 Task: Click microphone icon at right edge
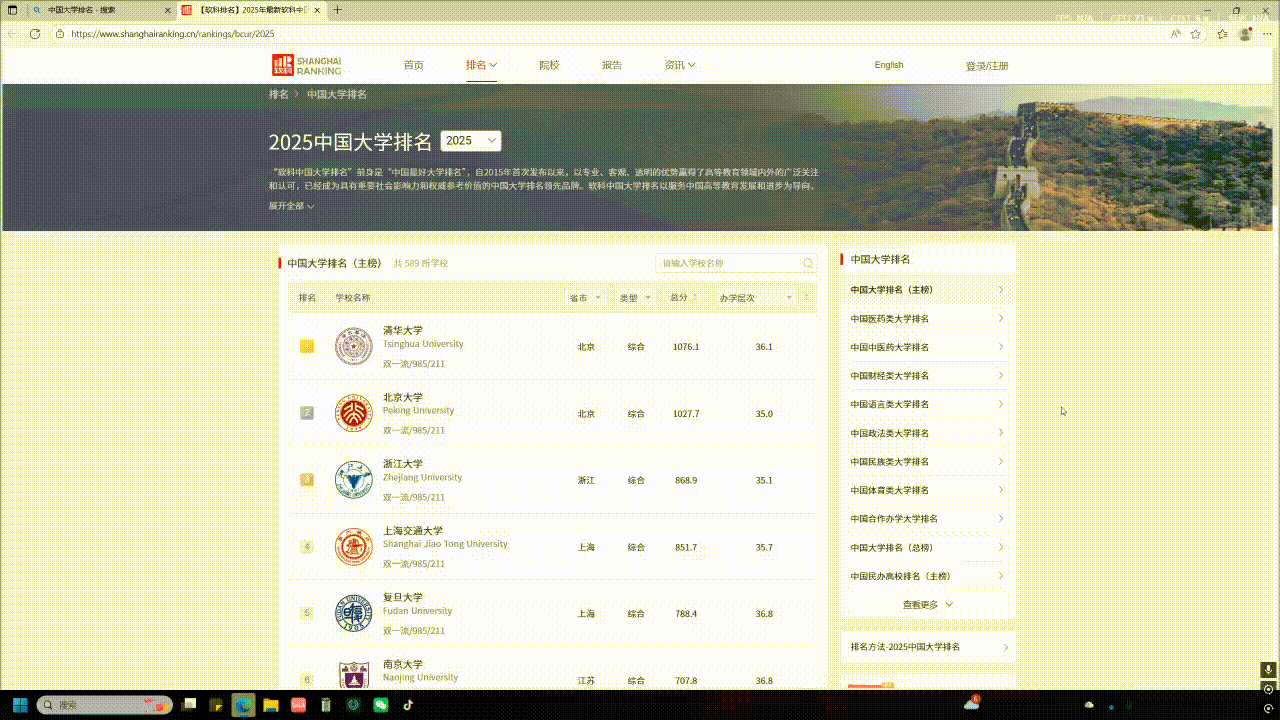coord(1268,670)
